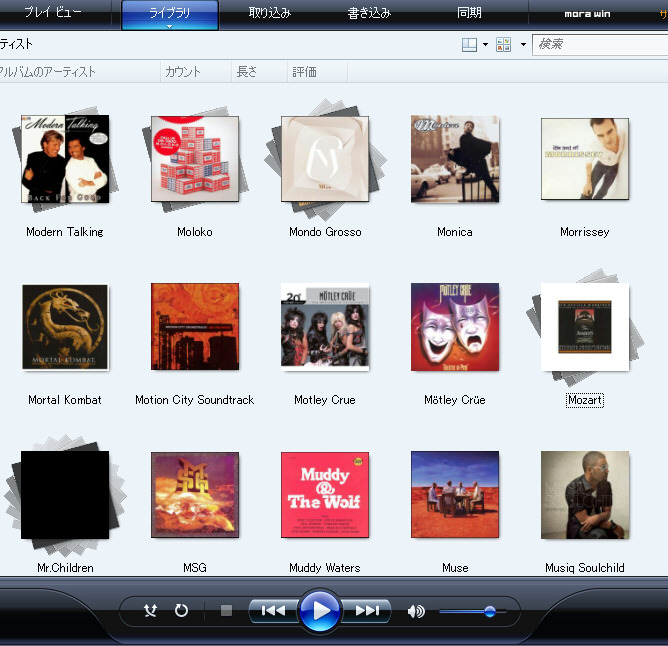Click the layout options icon
The image size is (668, 646).
point(469,44)
